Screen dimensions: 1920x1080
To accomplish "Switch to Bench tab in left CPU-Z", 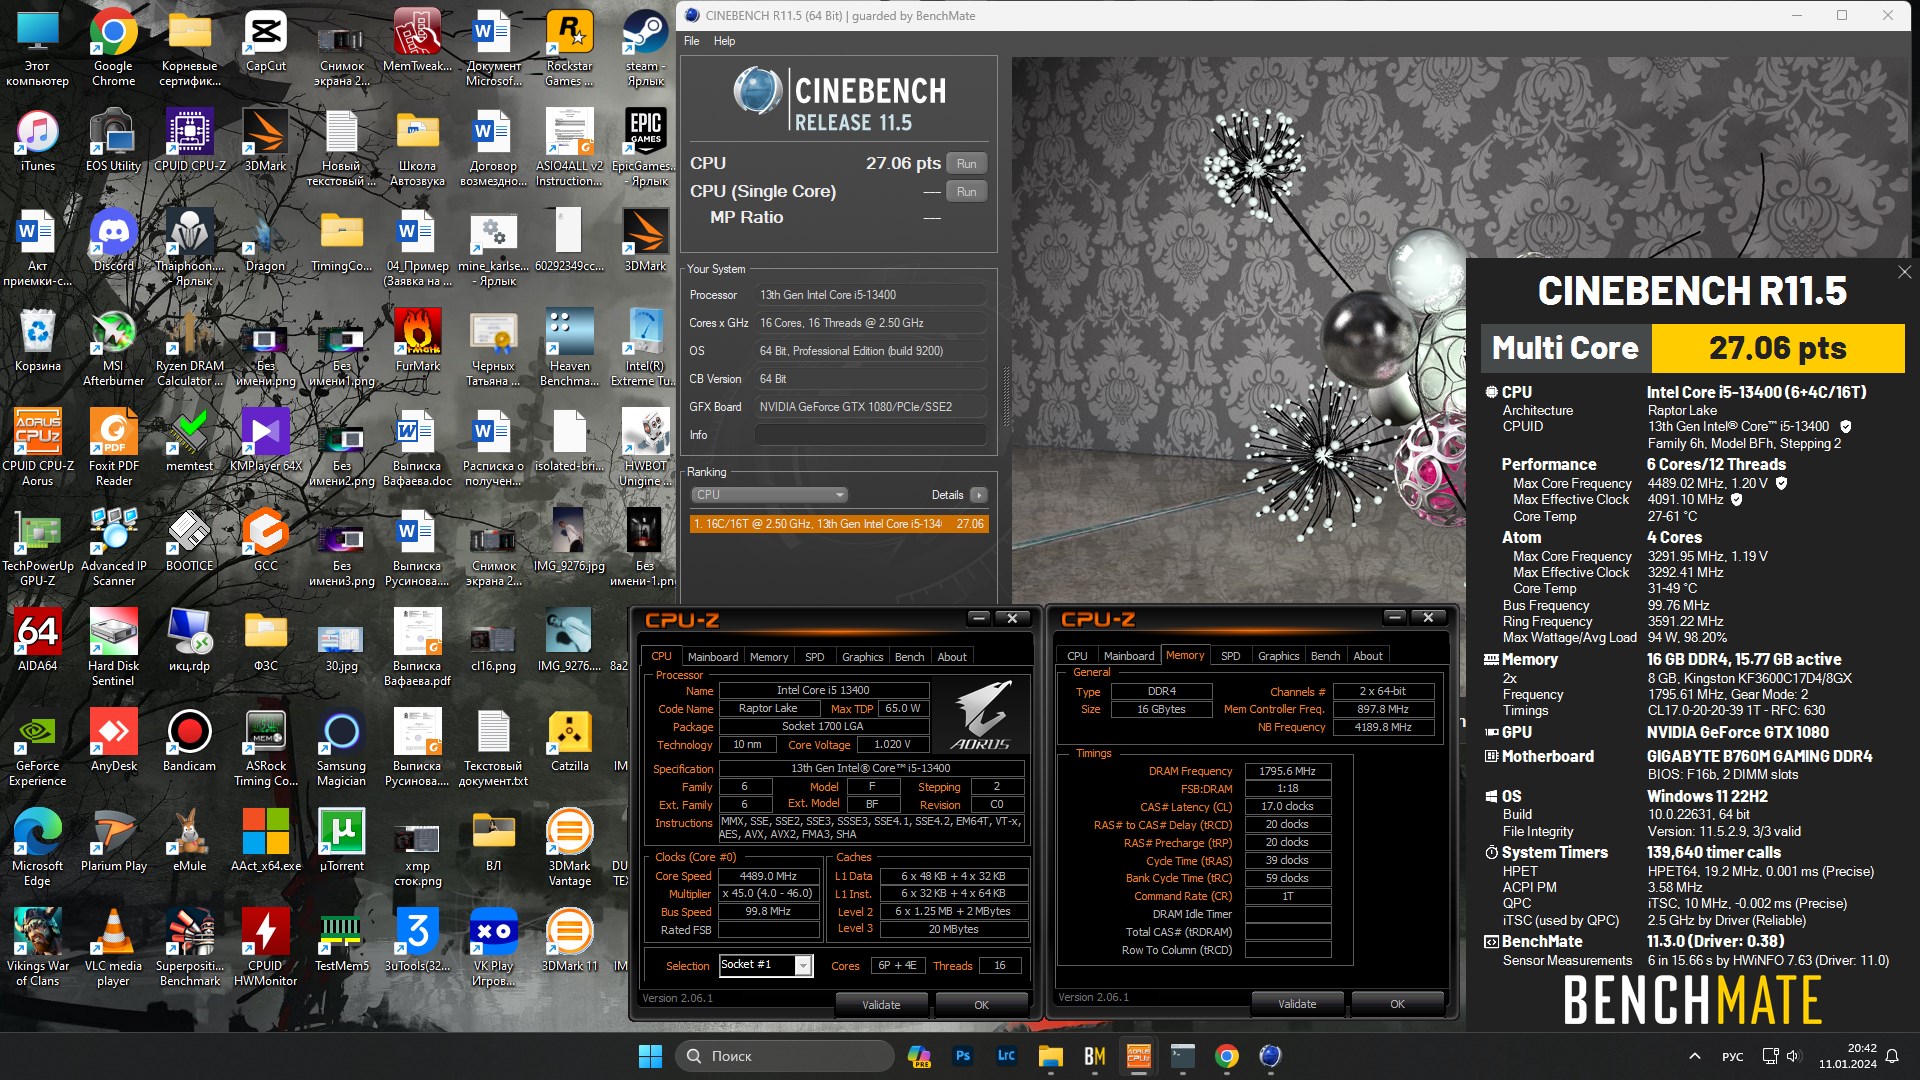I will 909,657.
